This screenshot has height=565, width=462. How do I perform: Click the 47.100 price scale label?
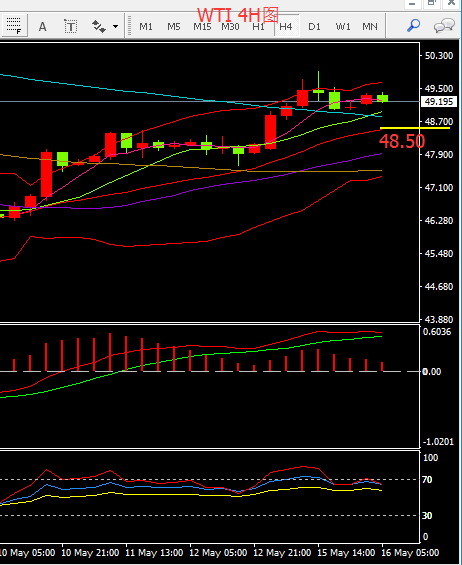(439, 187)
